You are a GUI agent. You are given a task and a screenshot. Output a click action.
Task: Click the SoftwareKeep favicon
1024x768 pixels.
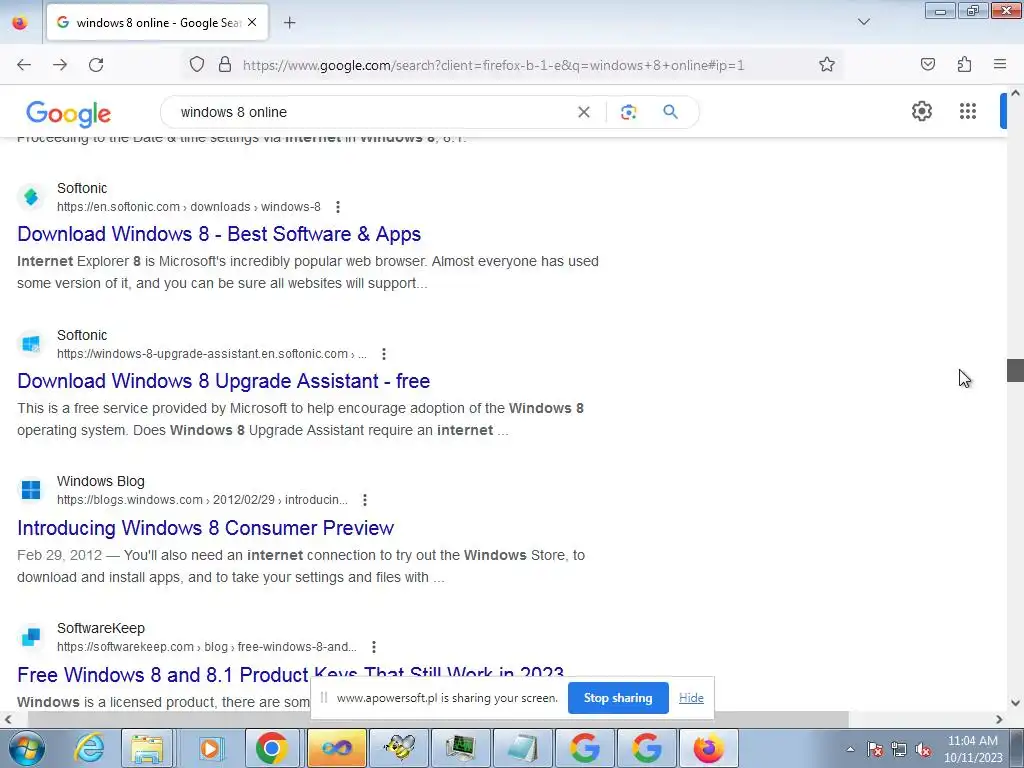[31, 637]
